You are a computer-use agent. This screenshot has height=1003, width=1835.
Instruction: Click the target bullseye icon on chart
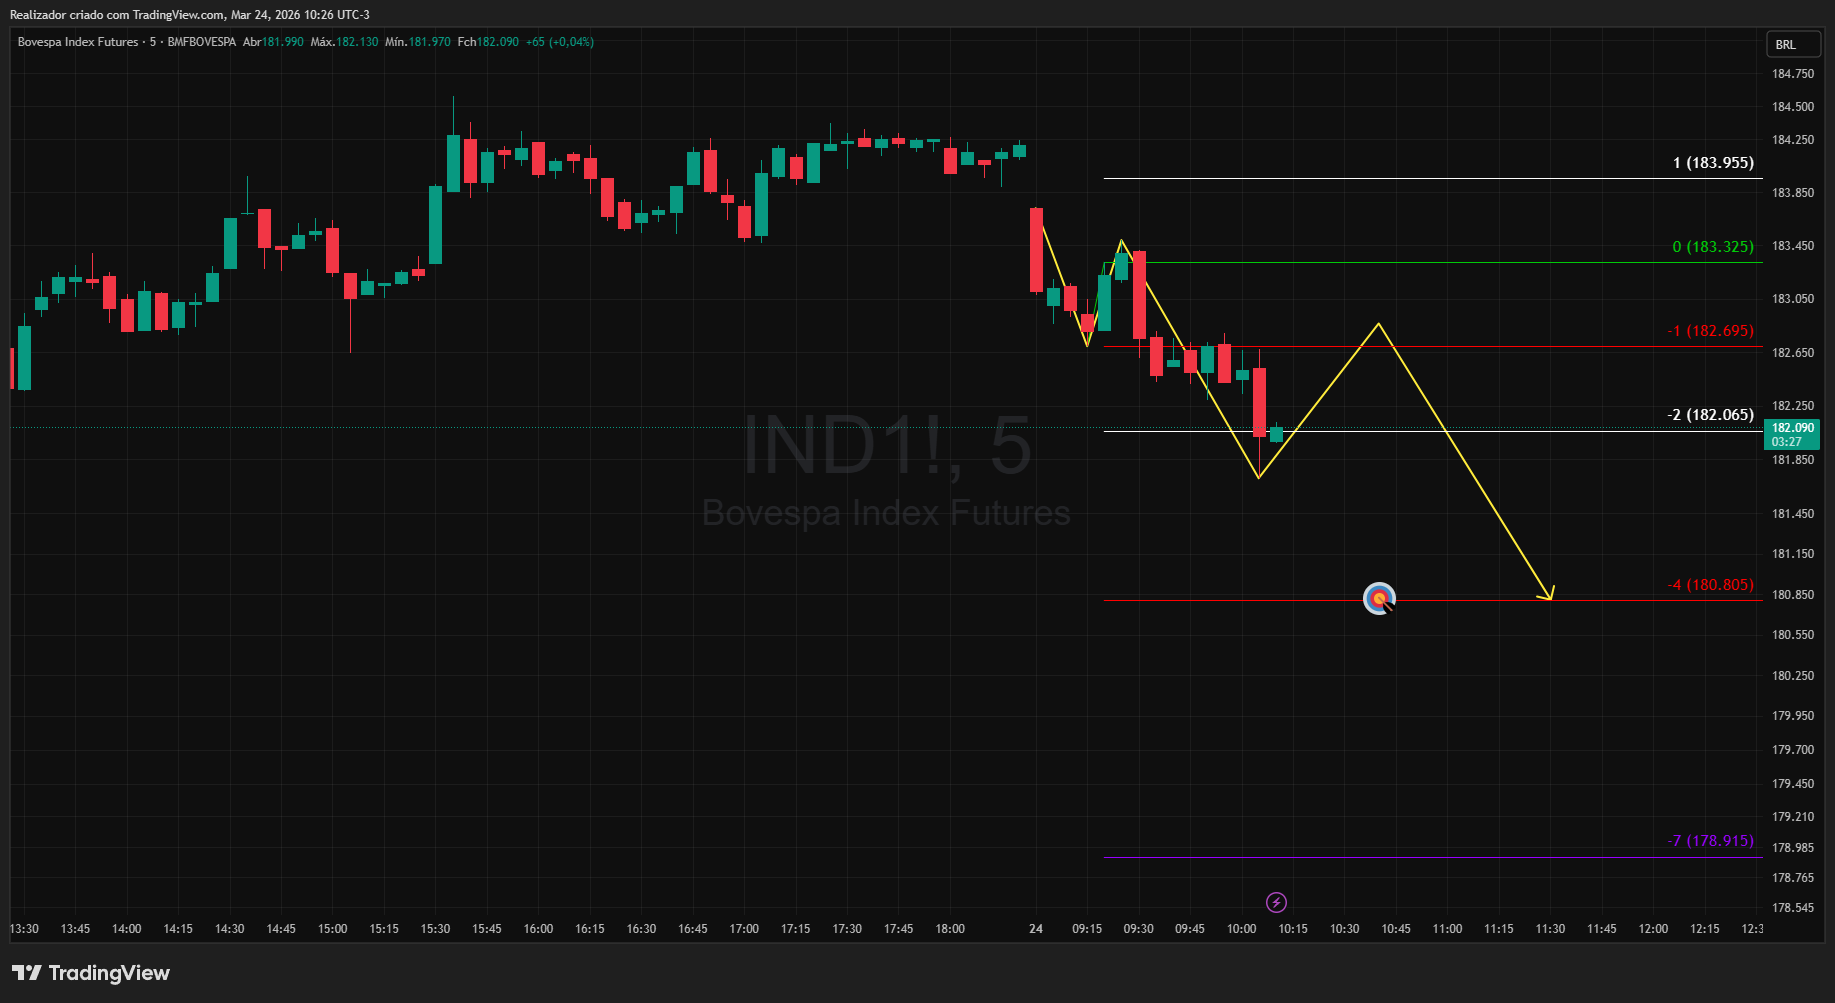tap(1379, 599)
